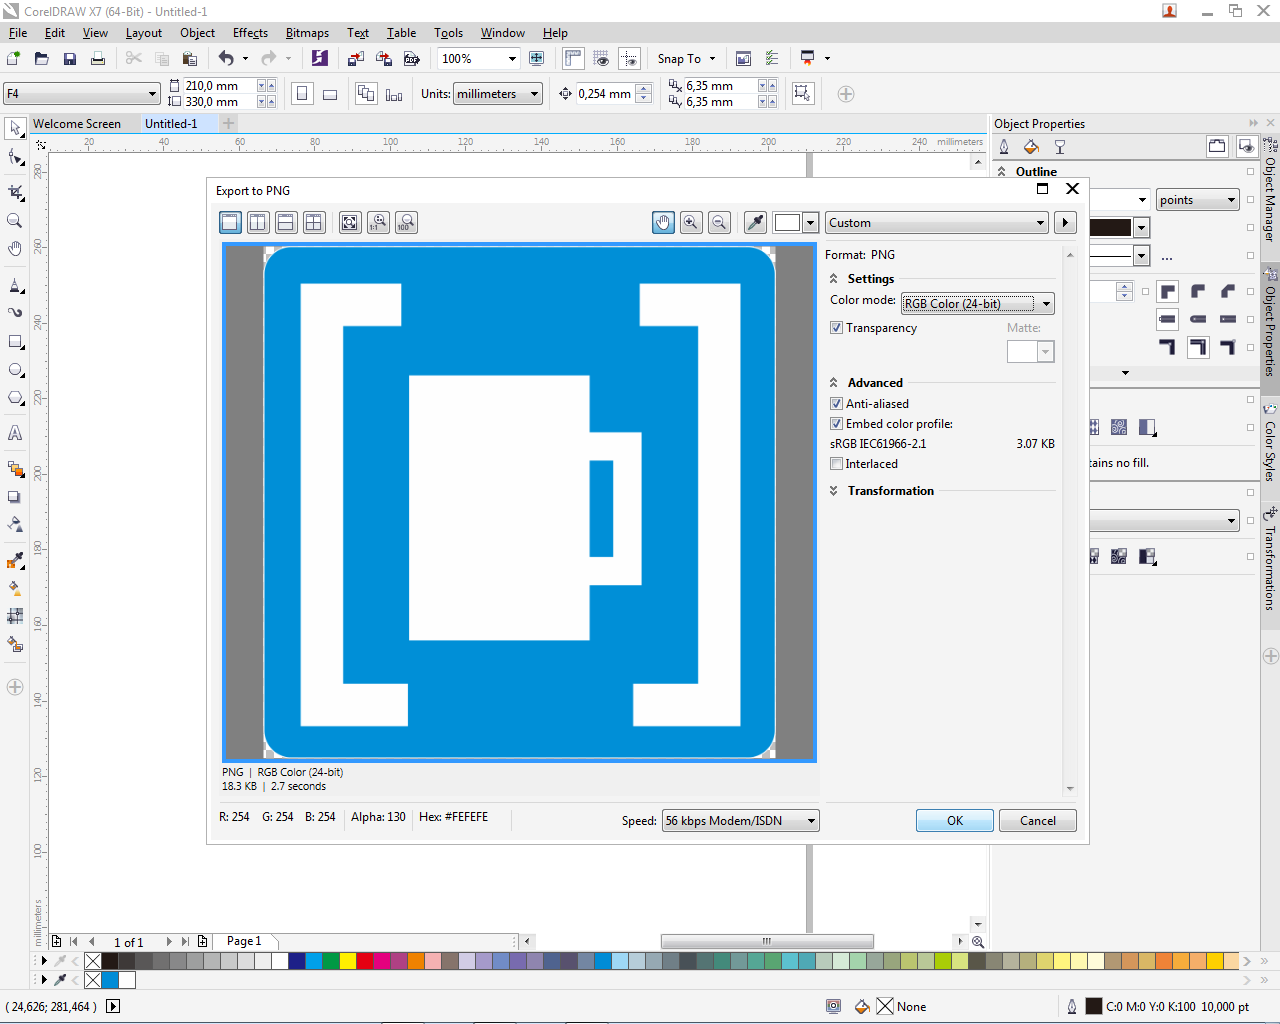Choose four previews layout in Export dialog
Viewport: 1280px width, 1024px height.
pos(314,222)
